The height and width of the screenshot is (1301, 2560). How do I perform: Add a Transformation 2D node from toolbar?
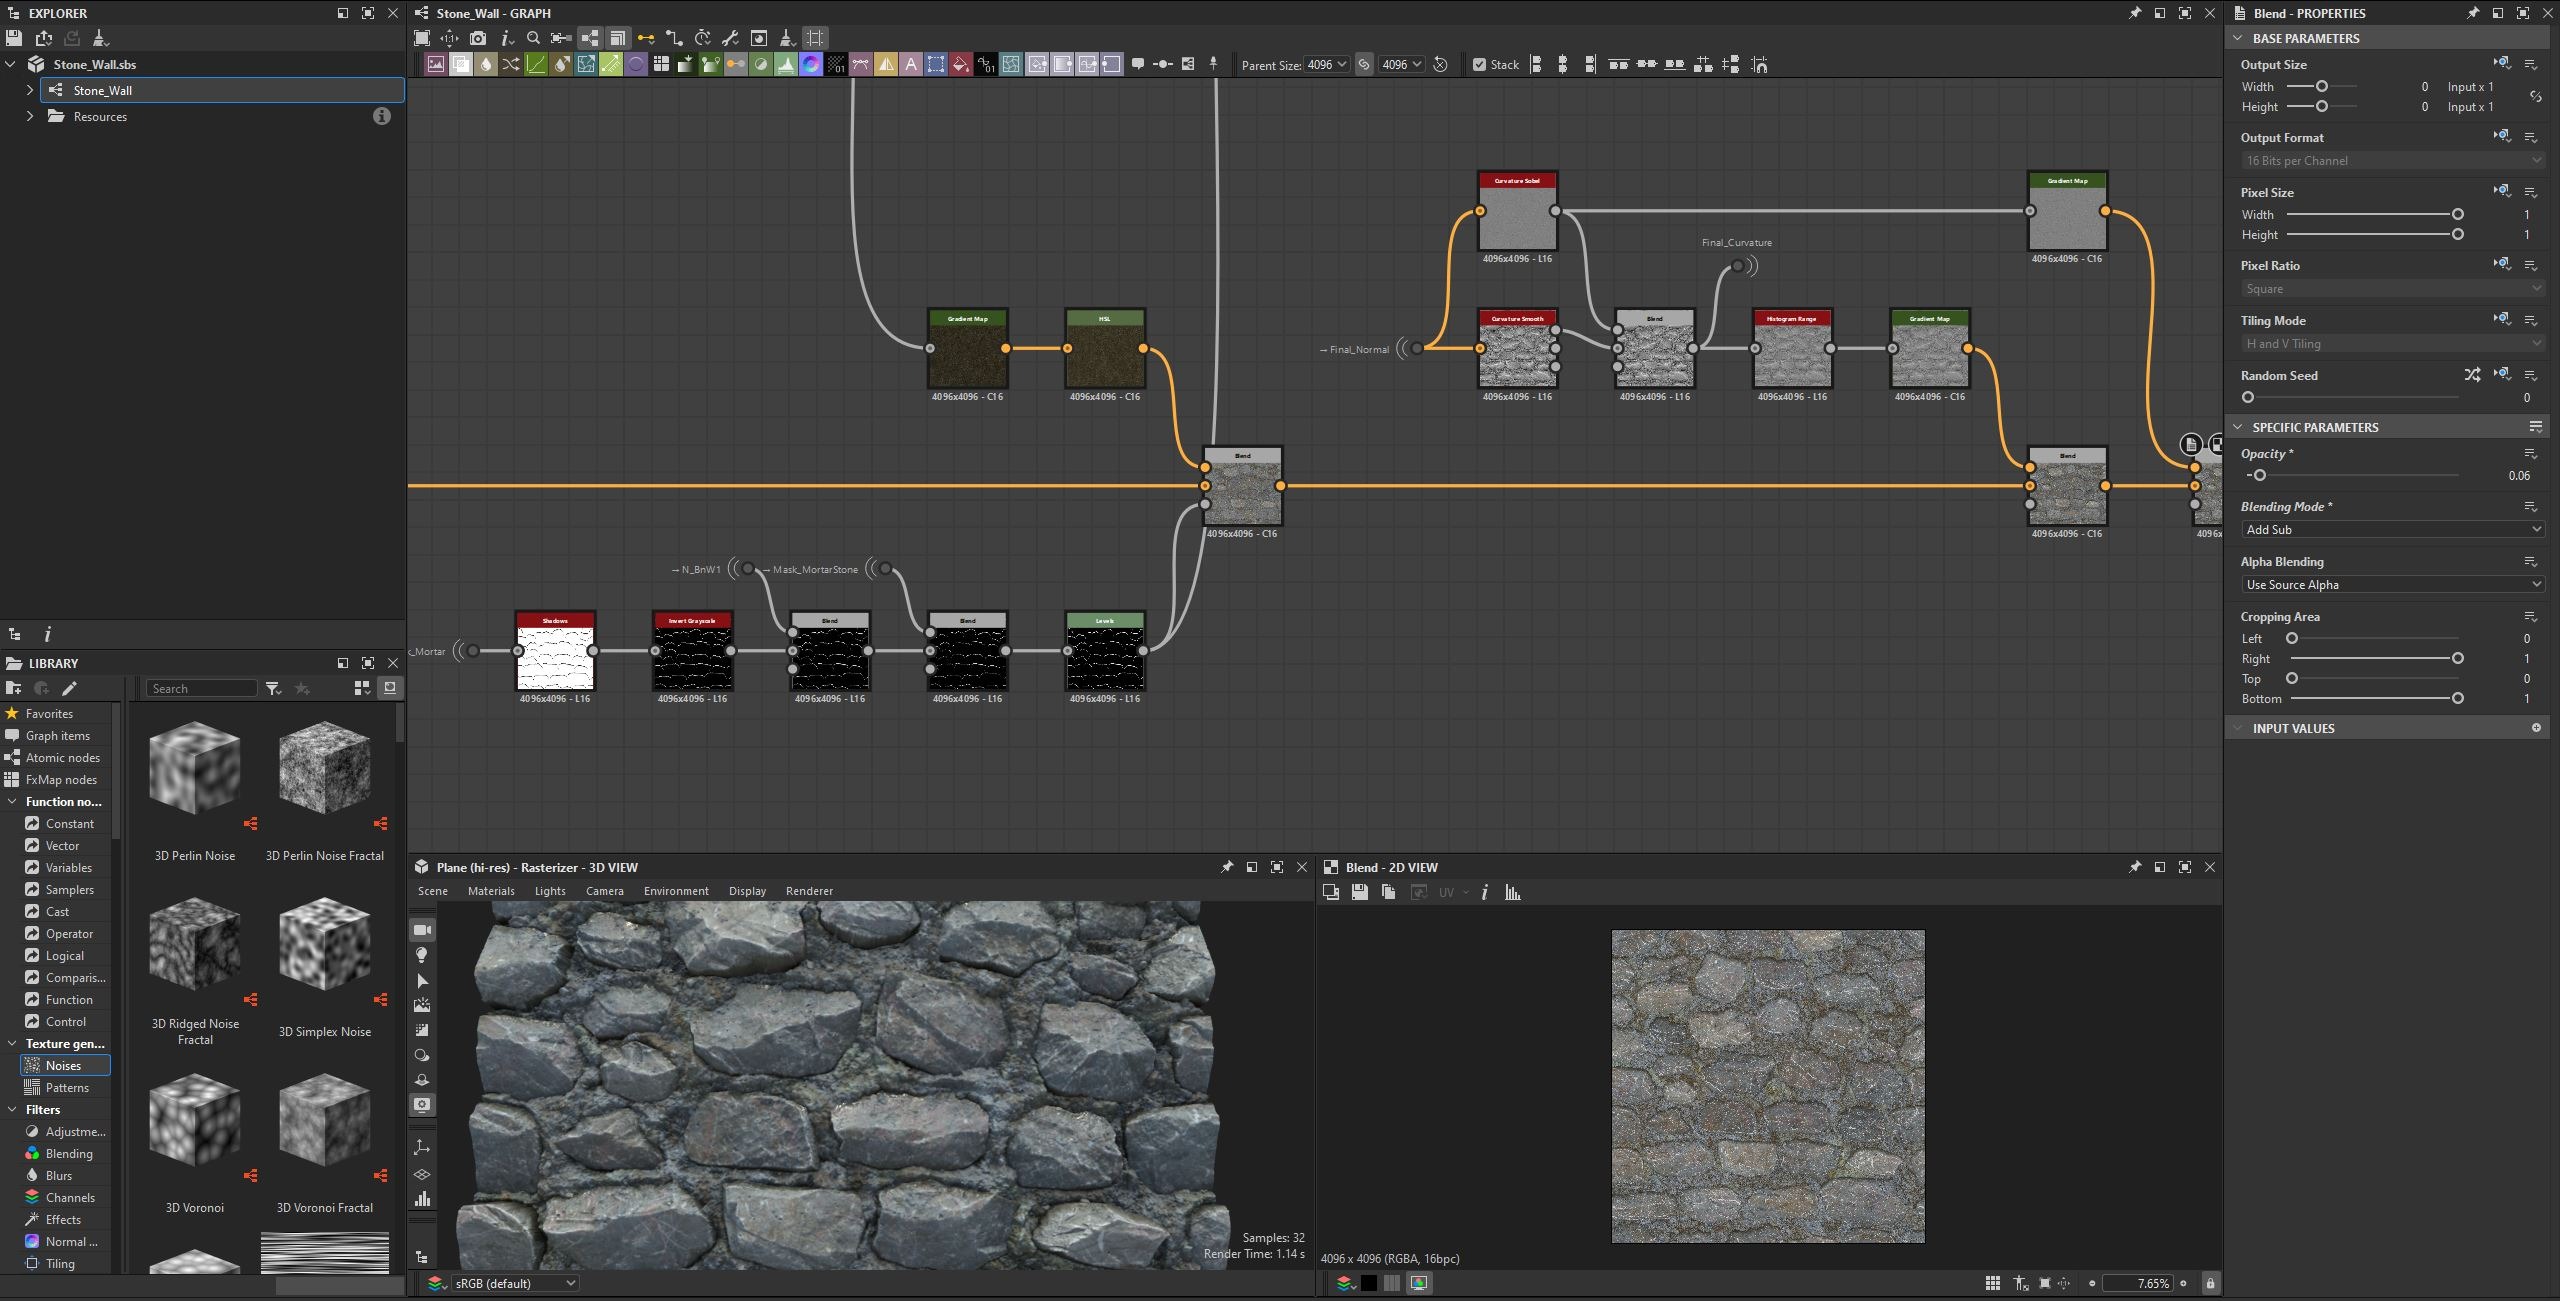pyautogui.click(x=936, y=64)
